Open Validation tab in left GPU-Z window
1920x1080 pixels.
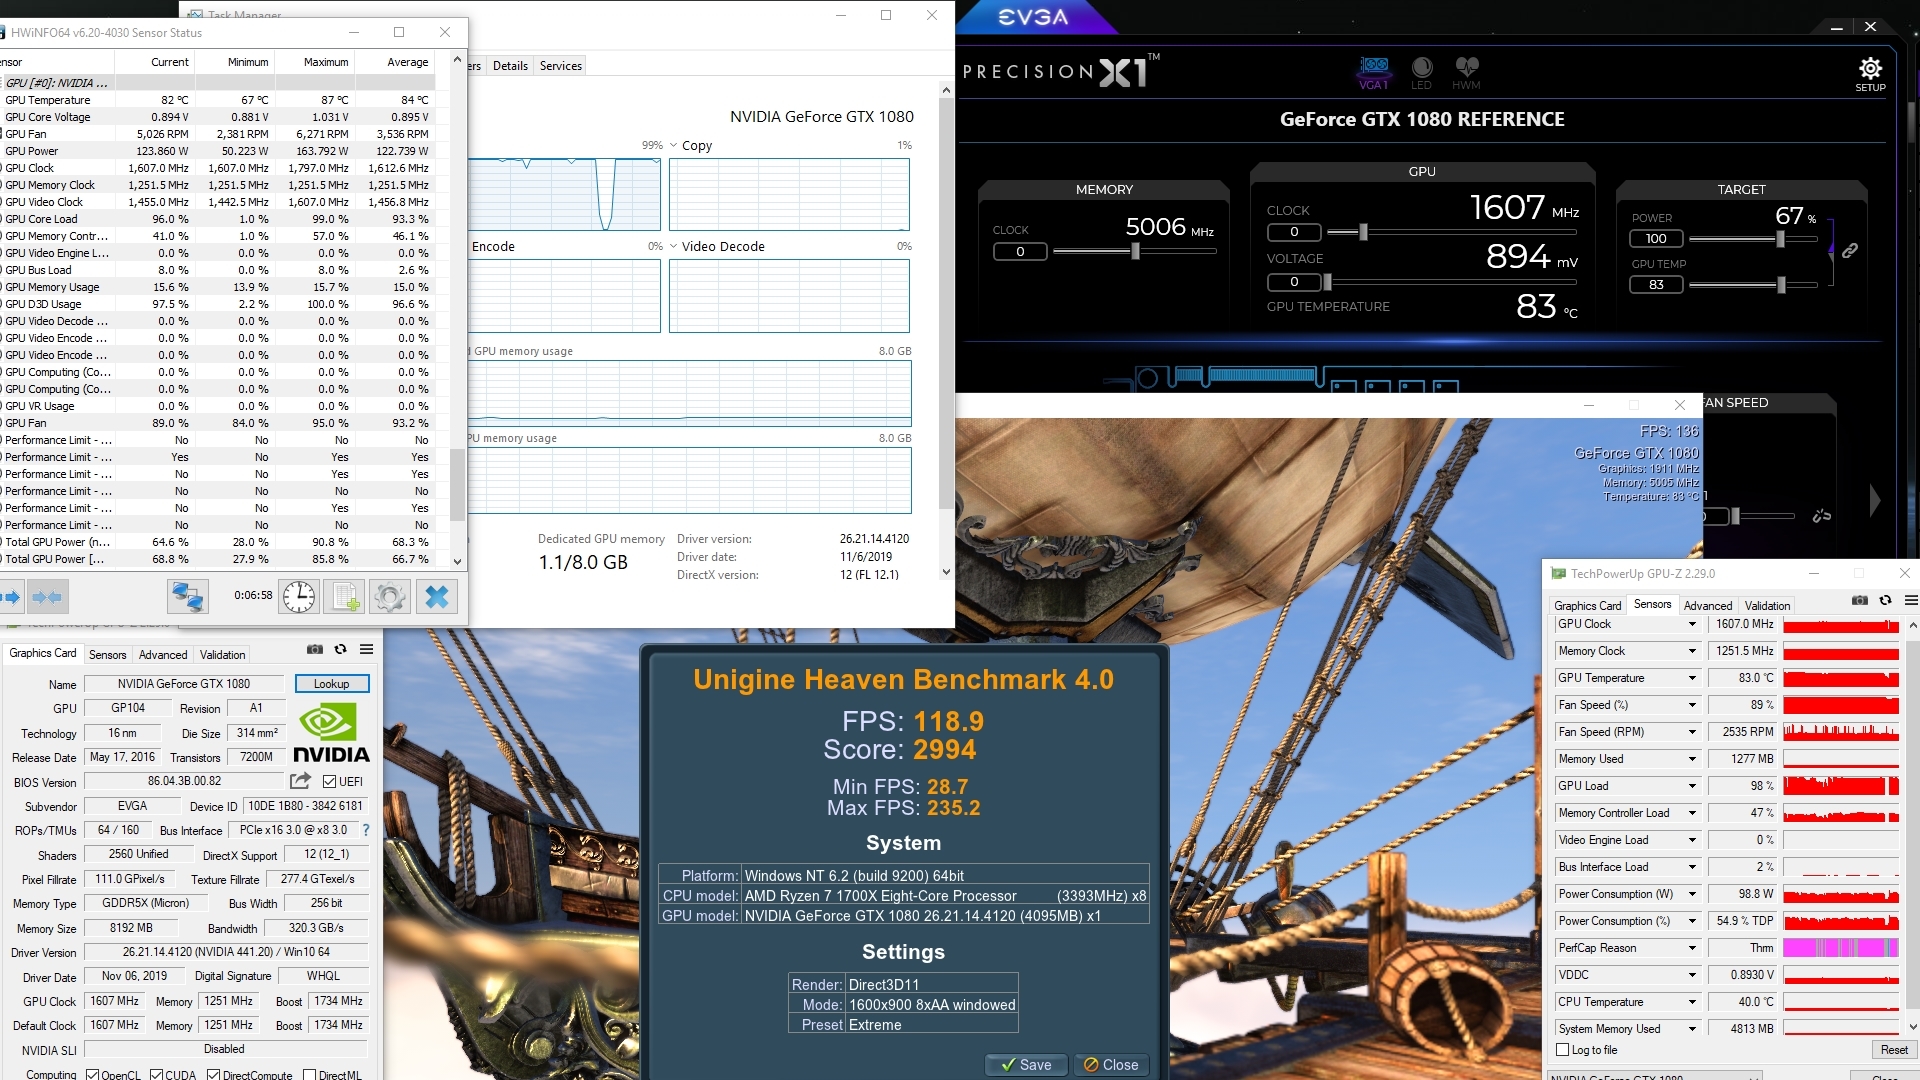click(x=222, y=655)
